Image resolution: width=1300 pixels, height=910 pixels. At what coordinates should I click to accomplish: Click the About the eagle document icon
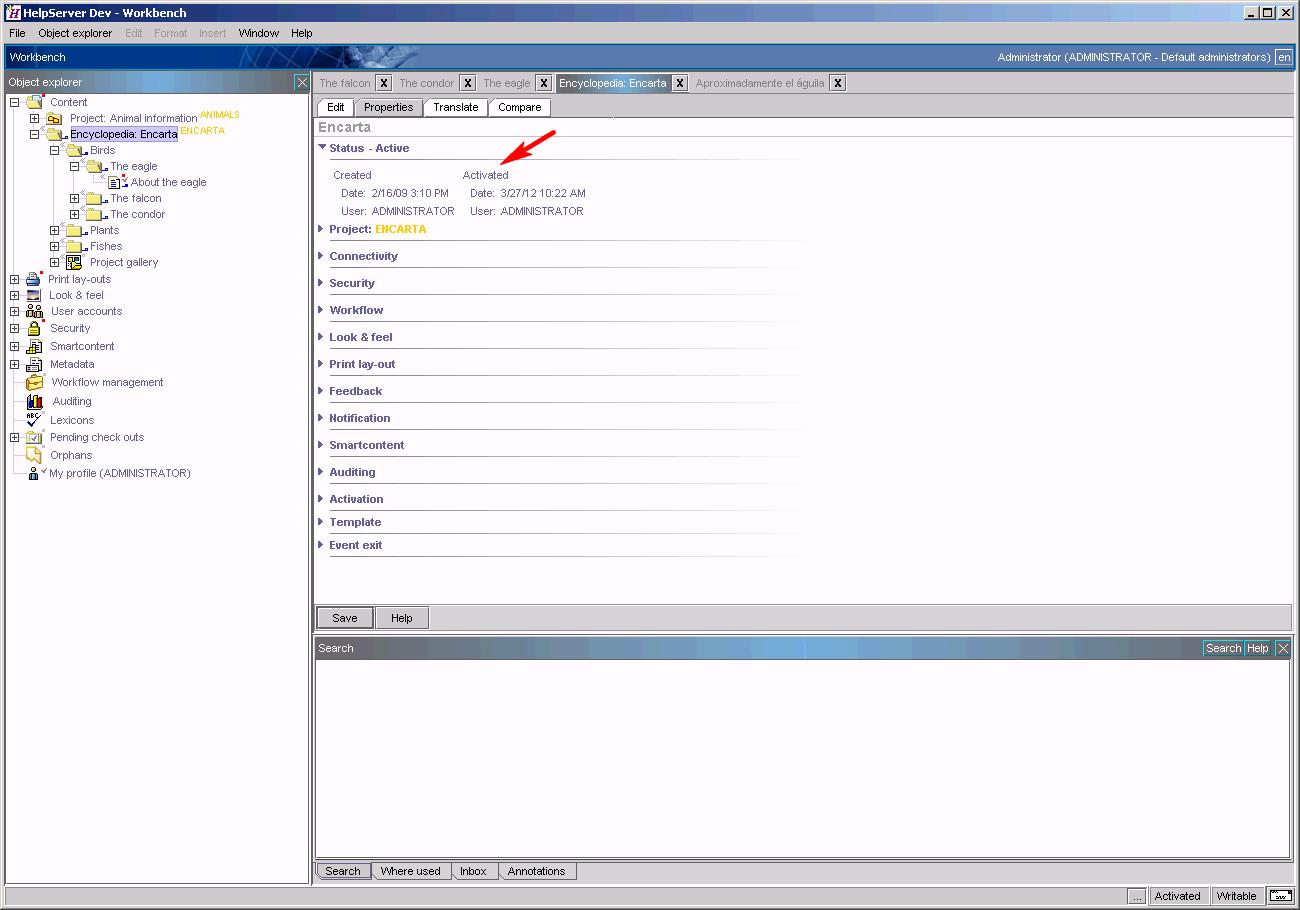pyautogui.click(x=116, y=182)
